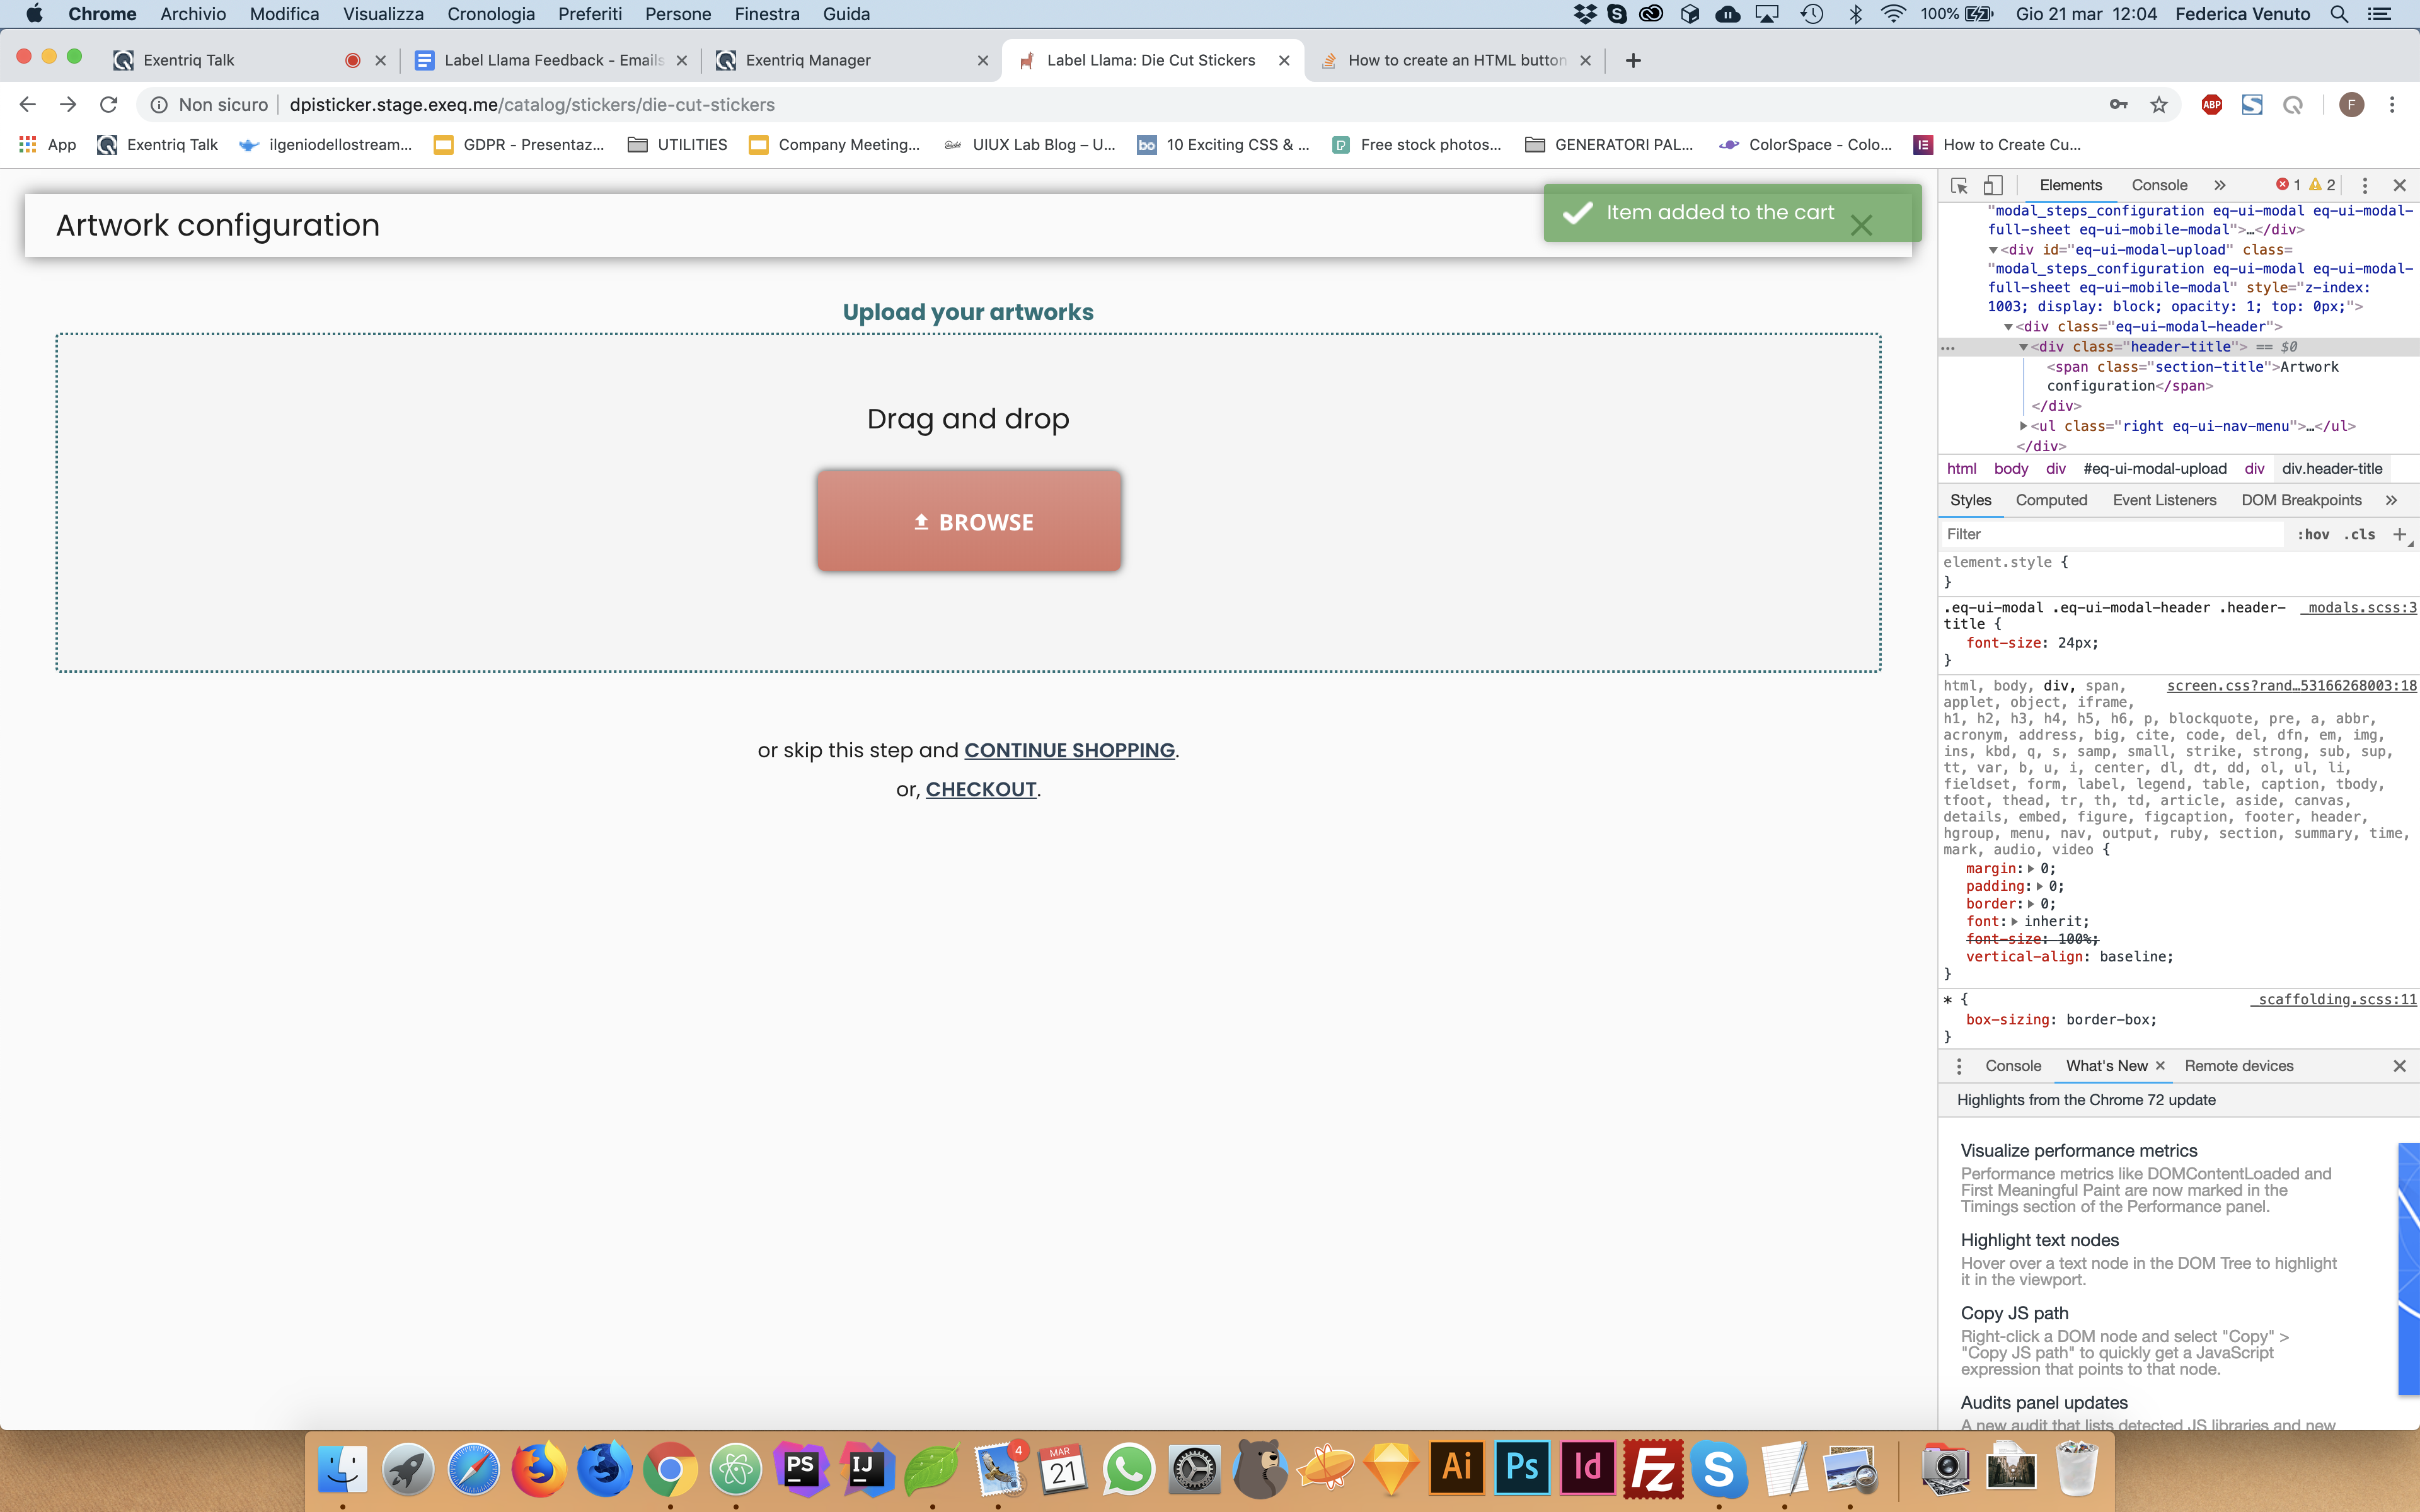Reload the page

click(x=109, y=105)
